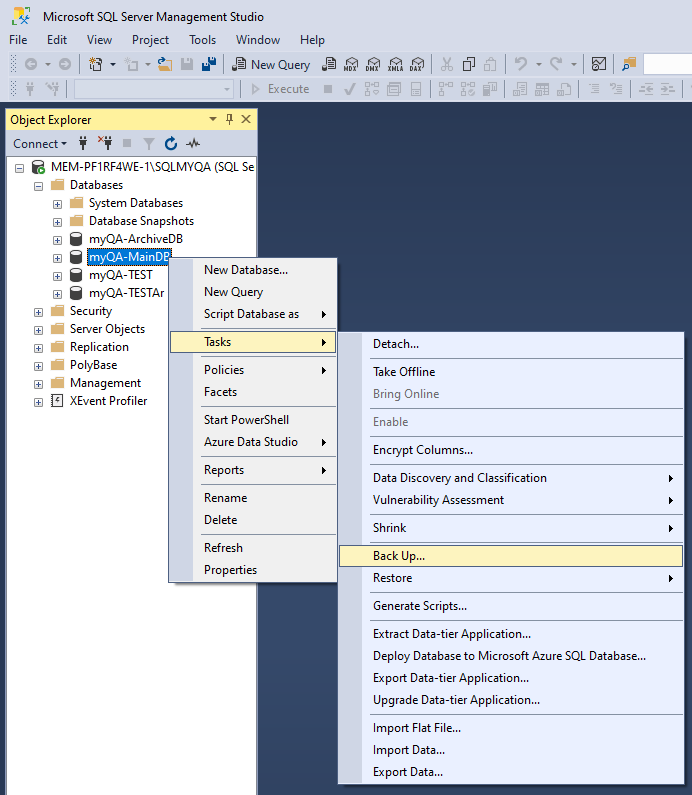Image resolution: width=692 pixels, height=795 pixels.
Task: Open the Shrink submenu
Action: click(x=511, y=528)
